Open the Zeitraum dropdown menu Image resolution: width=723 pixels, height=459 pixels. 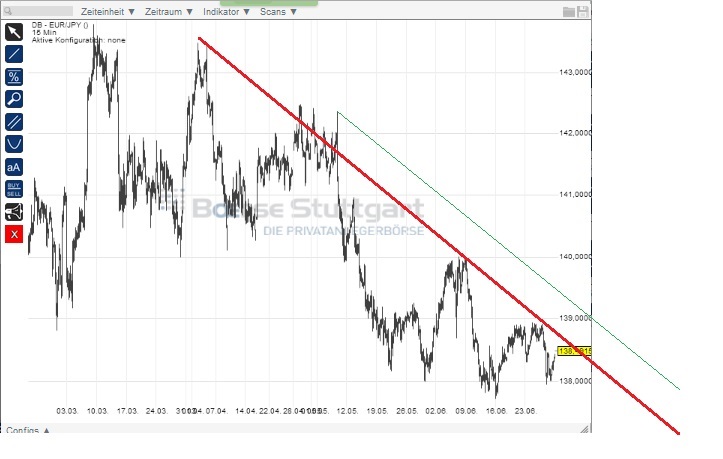point(169,12)
